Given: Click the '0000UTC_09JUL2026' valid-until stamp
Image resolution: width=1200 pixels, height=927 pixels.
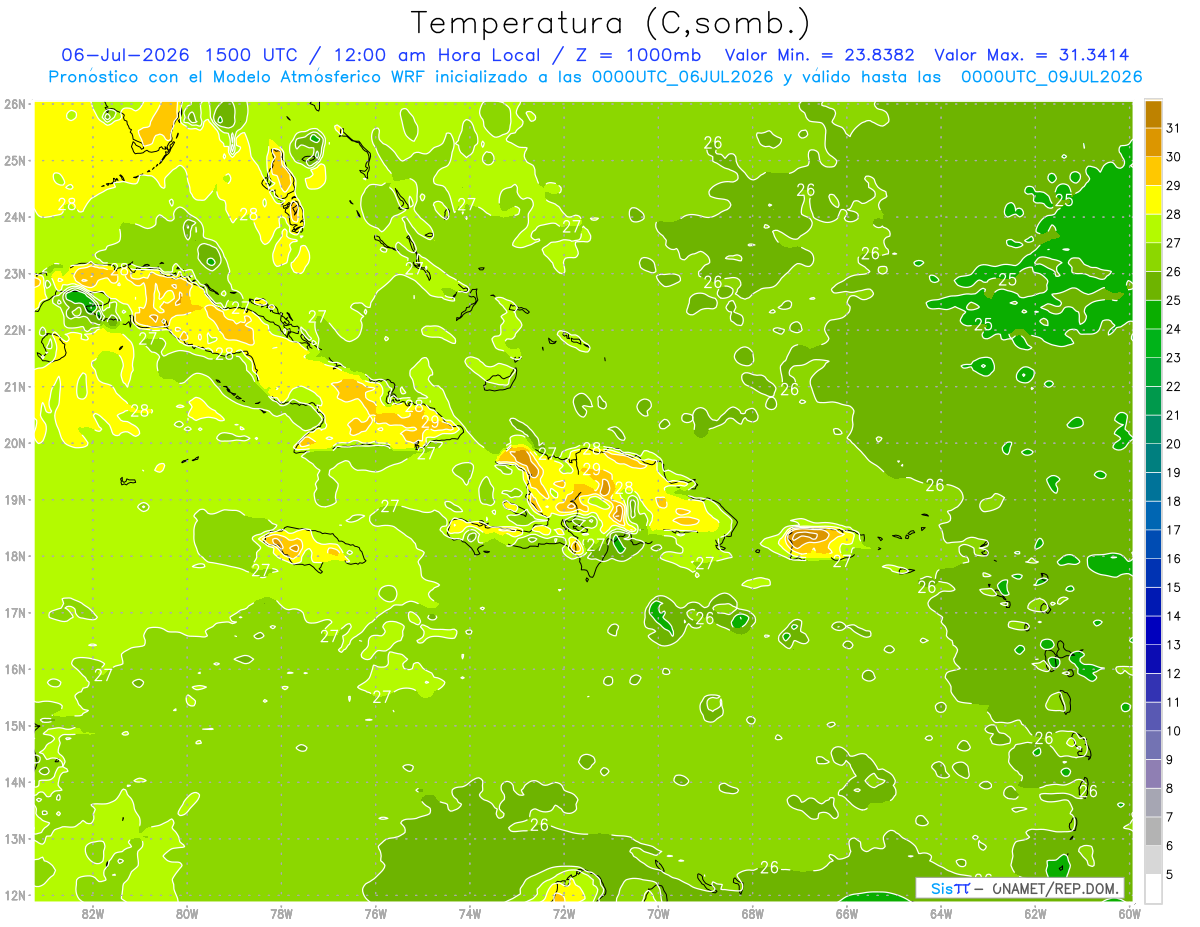Looking at the screenshot, I should (x=1051, y=76).
